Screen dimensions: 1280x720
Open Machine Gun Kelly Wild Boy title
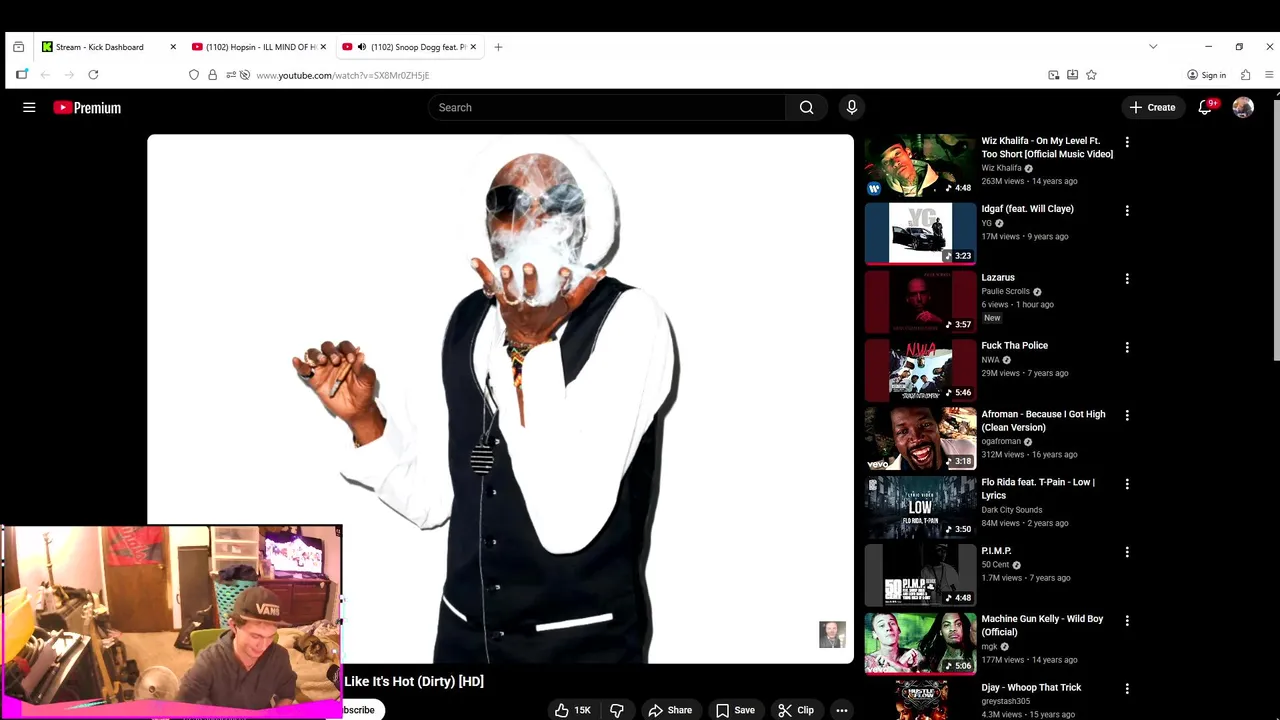coord(1042,625)
